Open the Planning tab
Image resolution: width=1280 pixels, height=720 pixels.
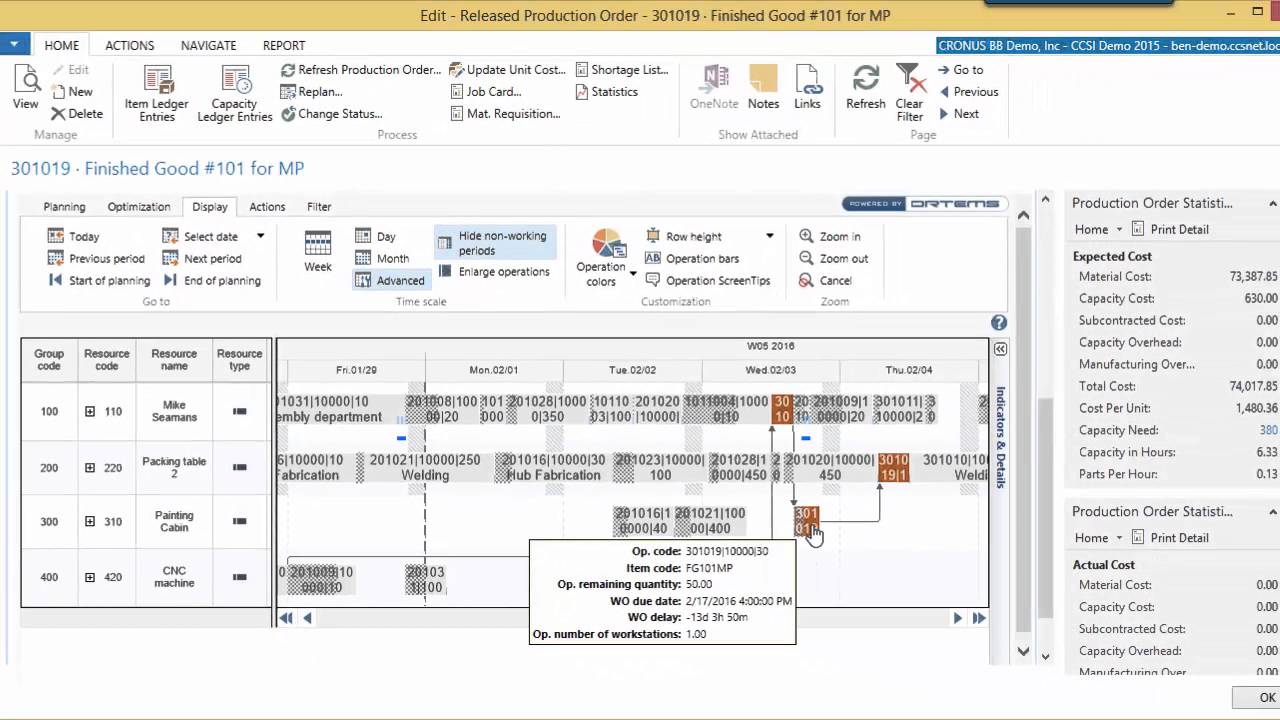point(64,207)
